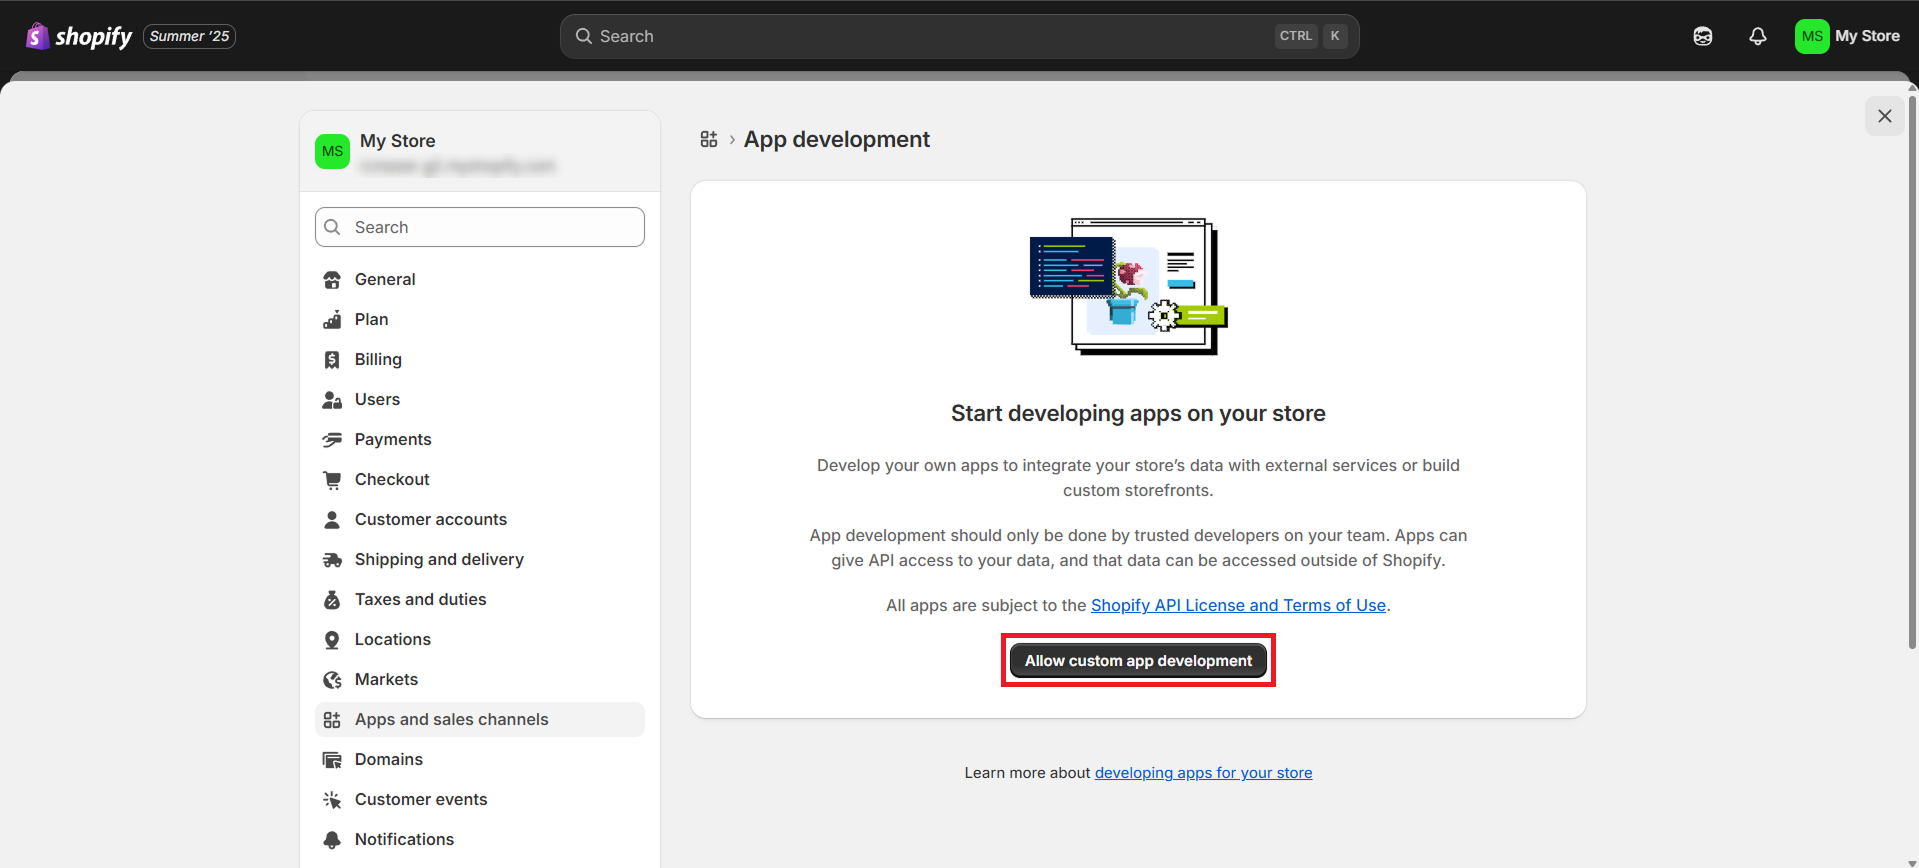Open Shopify API License and Terms of Use link
This screenshot has width=1919, height=868.
pos(1238,605)
